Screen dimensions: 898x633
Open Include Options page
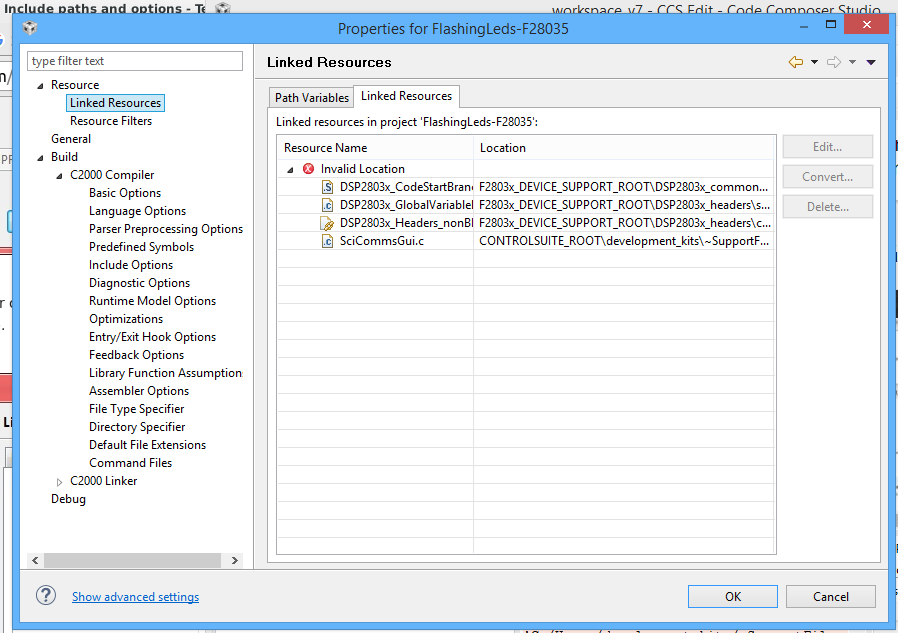tap(131, 265)
